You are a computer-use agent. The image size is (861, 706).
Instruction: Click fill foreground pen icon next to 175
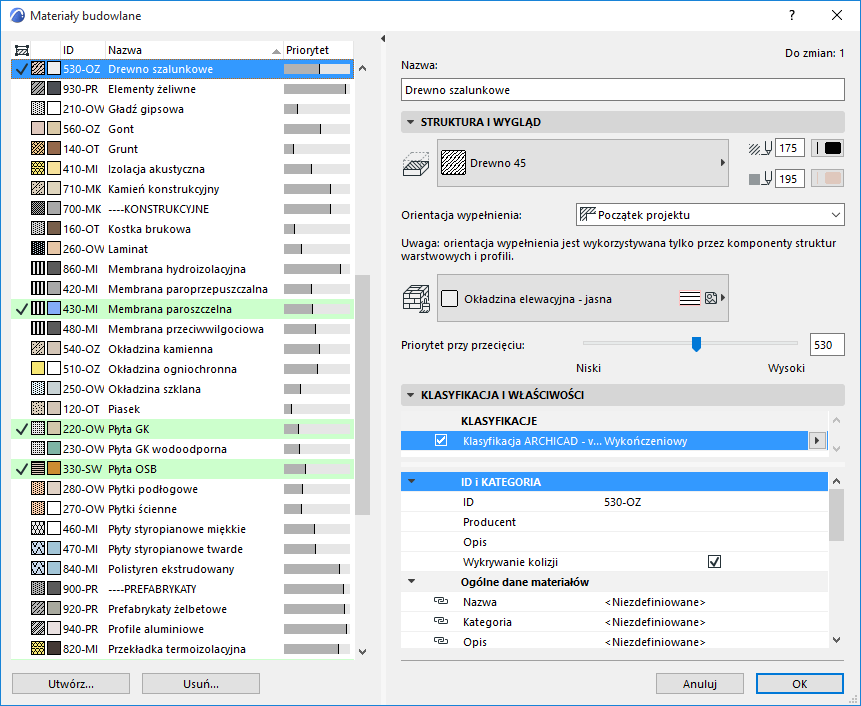tap(760, 148)
